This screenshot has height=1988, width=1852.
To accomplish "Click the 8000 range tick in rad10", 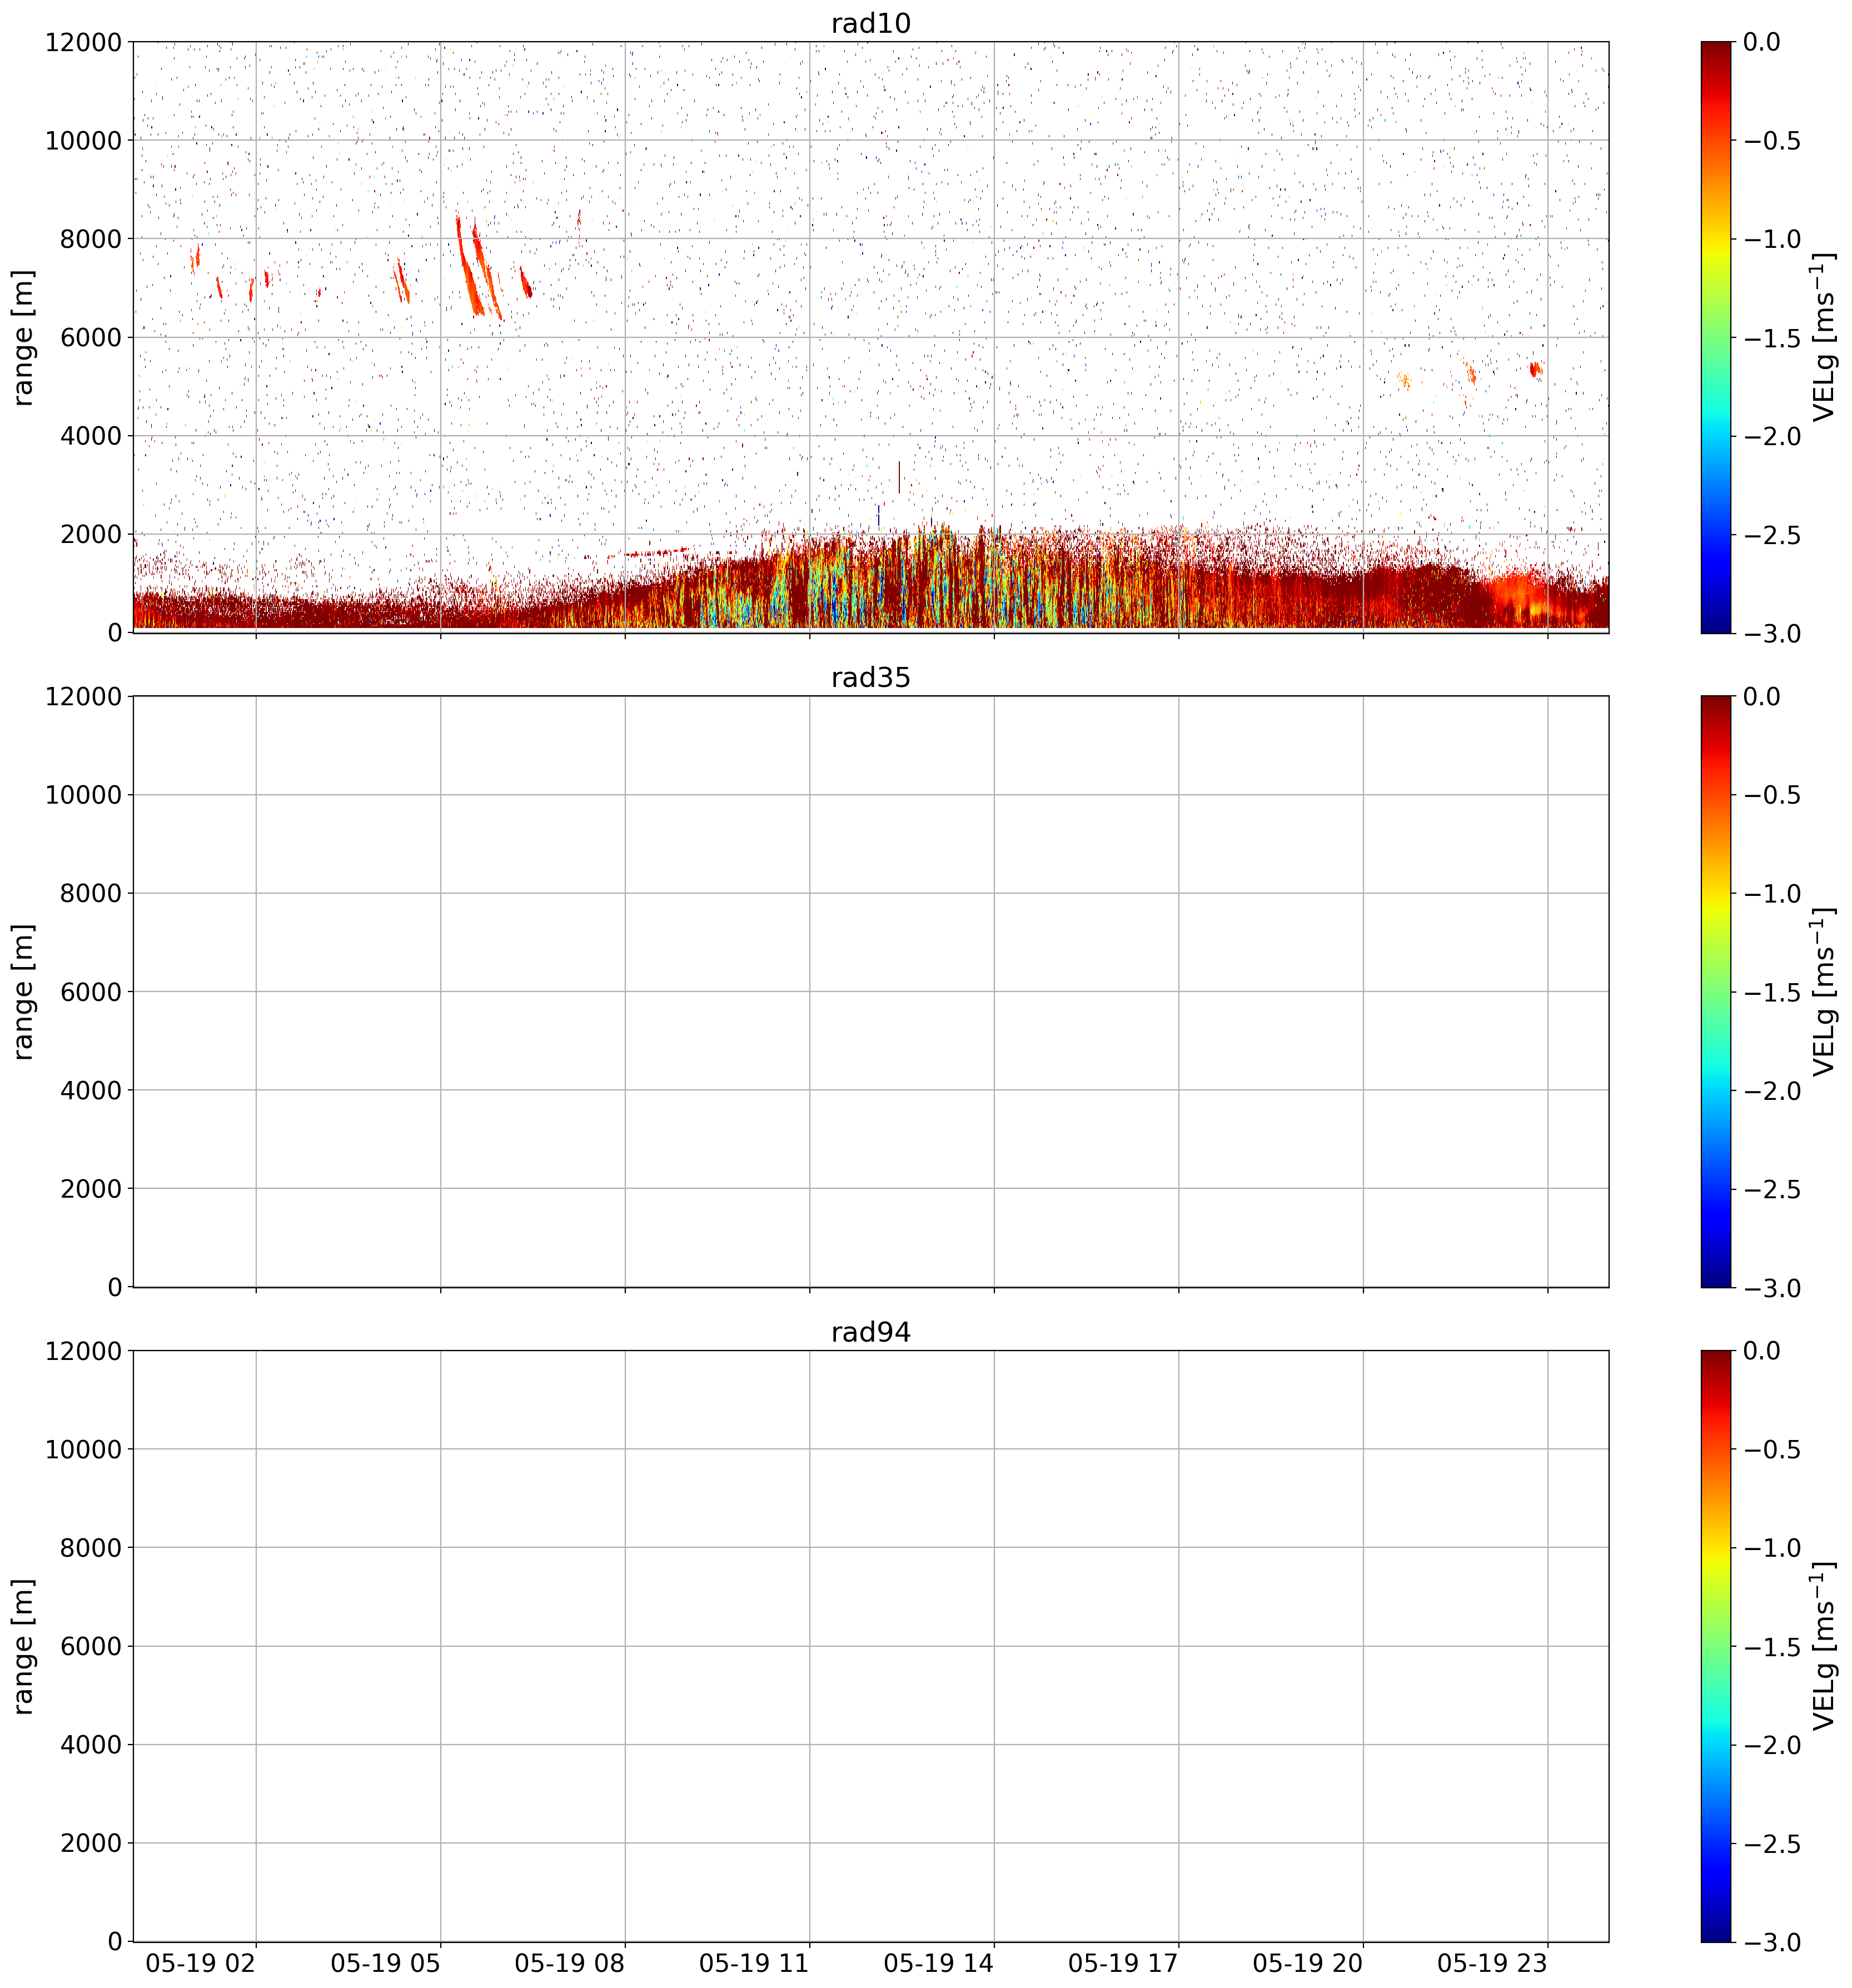I will click(x=90, y=239).
